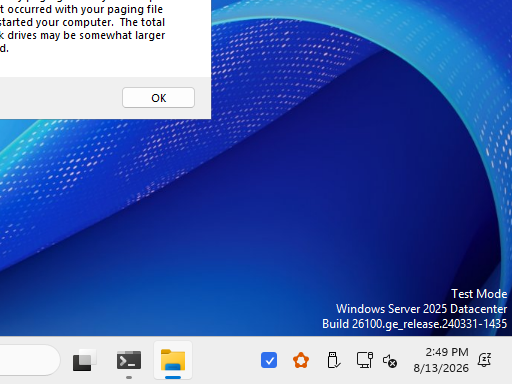Screen dimensions: 512x384
Task: Open notifications via the bell icon
Action: pos(484,360)
